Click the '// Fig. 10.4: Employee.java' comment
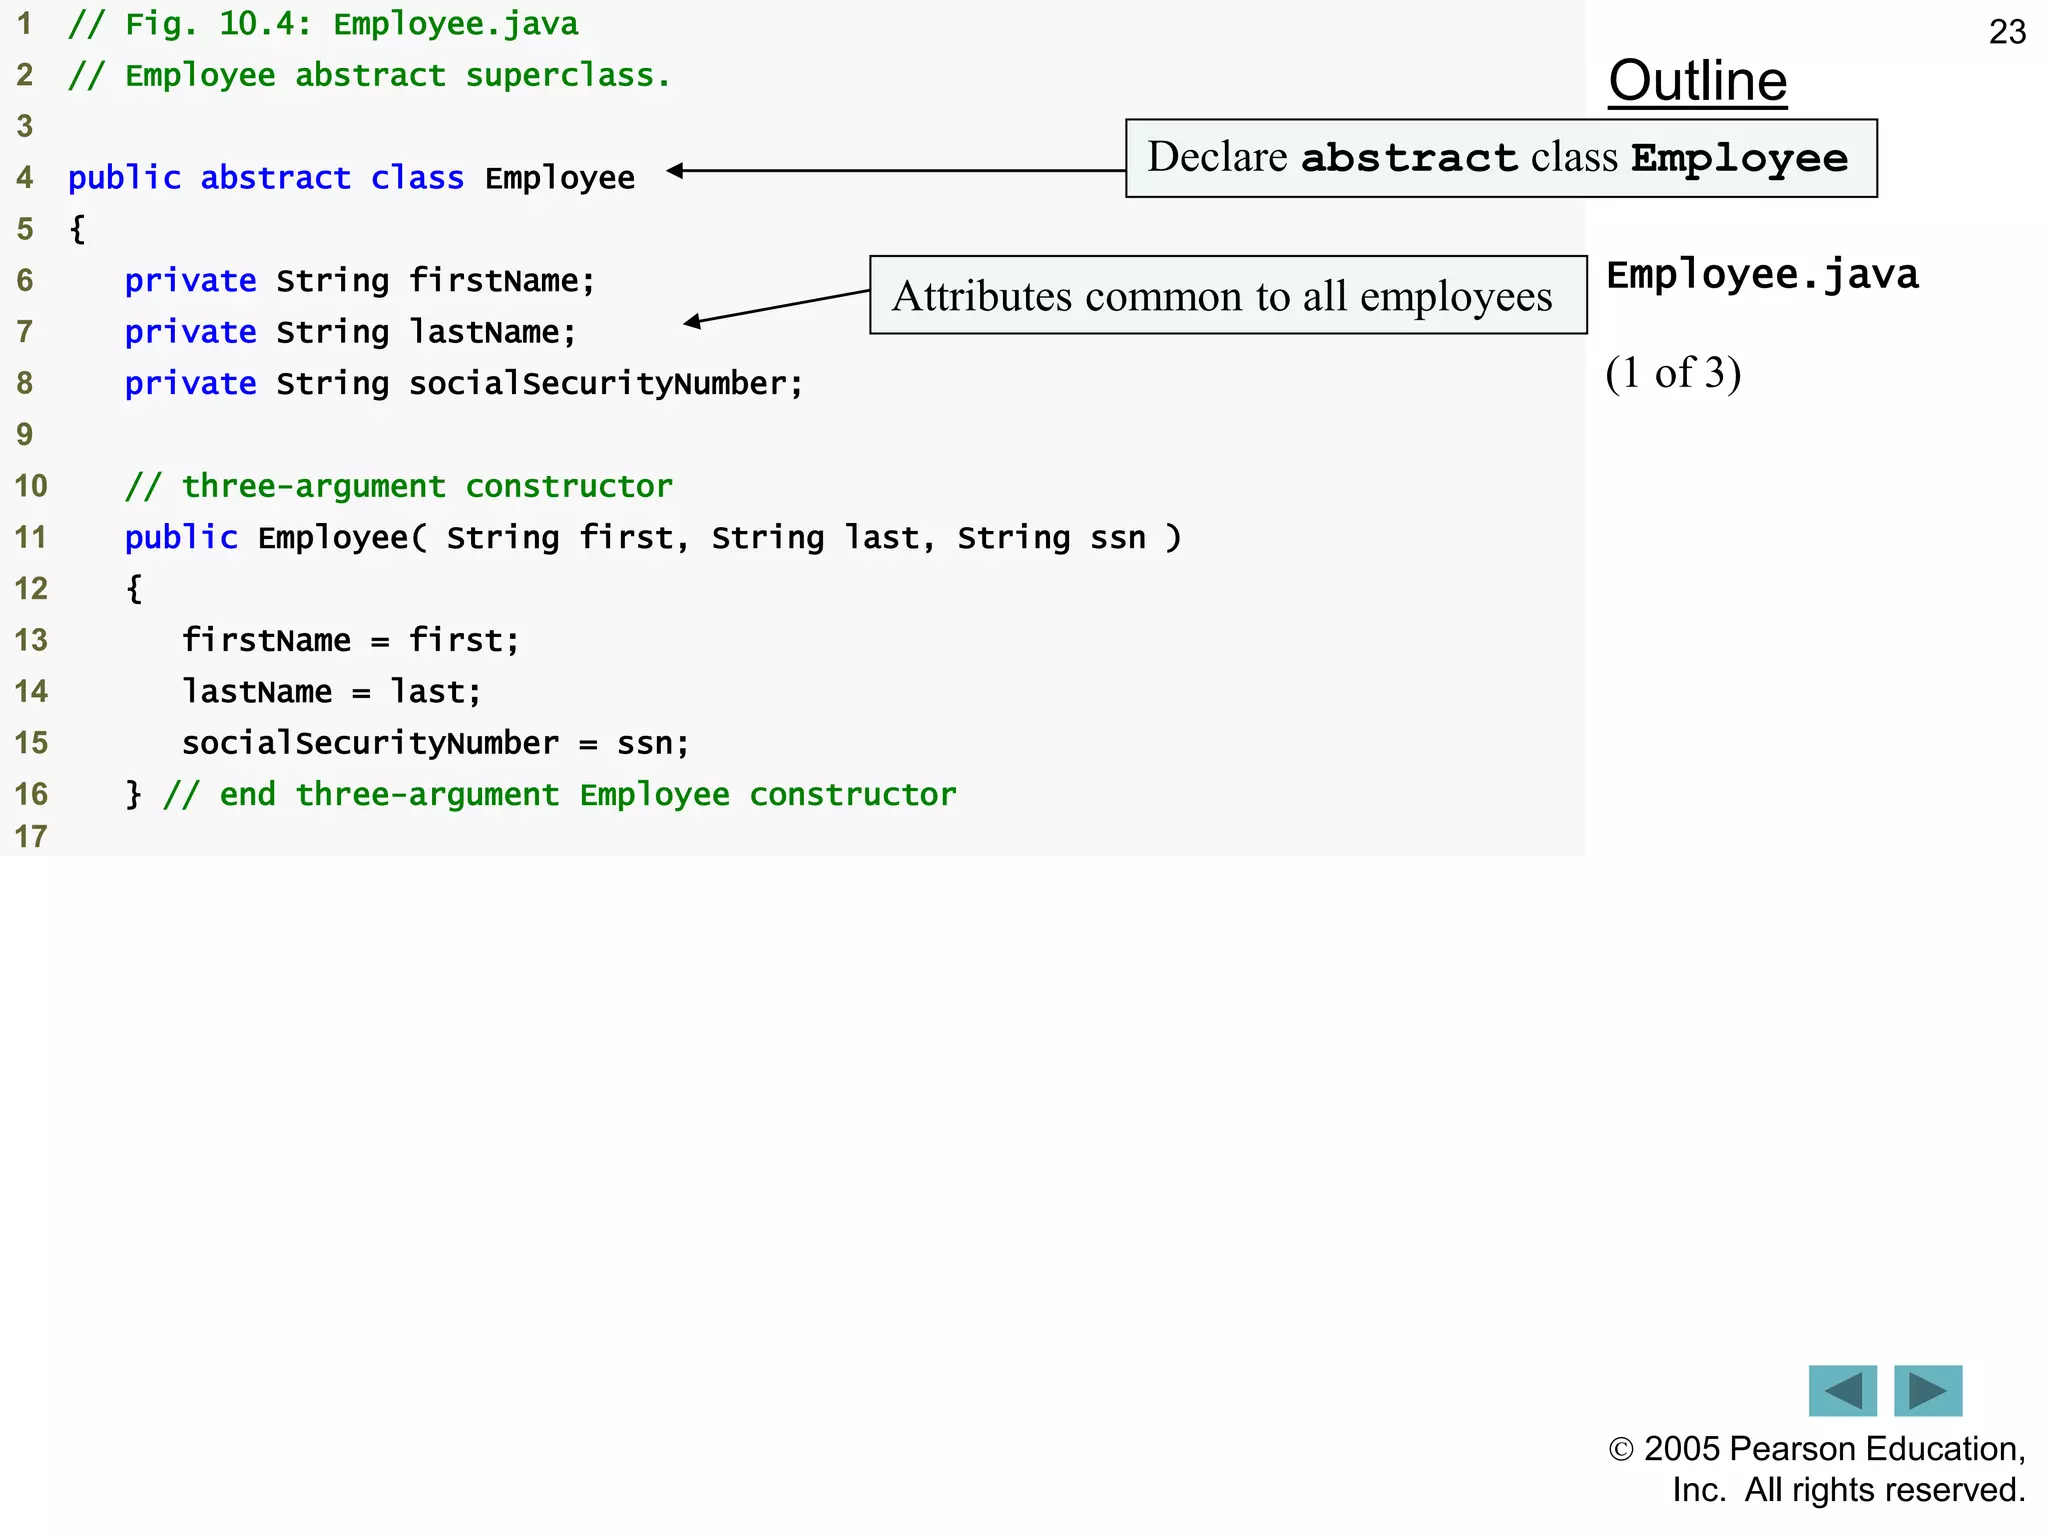This screenshot has height=1536, width=2048. (x=323, y=24)
